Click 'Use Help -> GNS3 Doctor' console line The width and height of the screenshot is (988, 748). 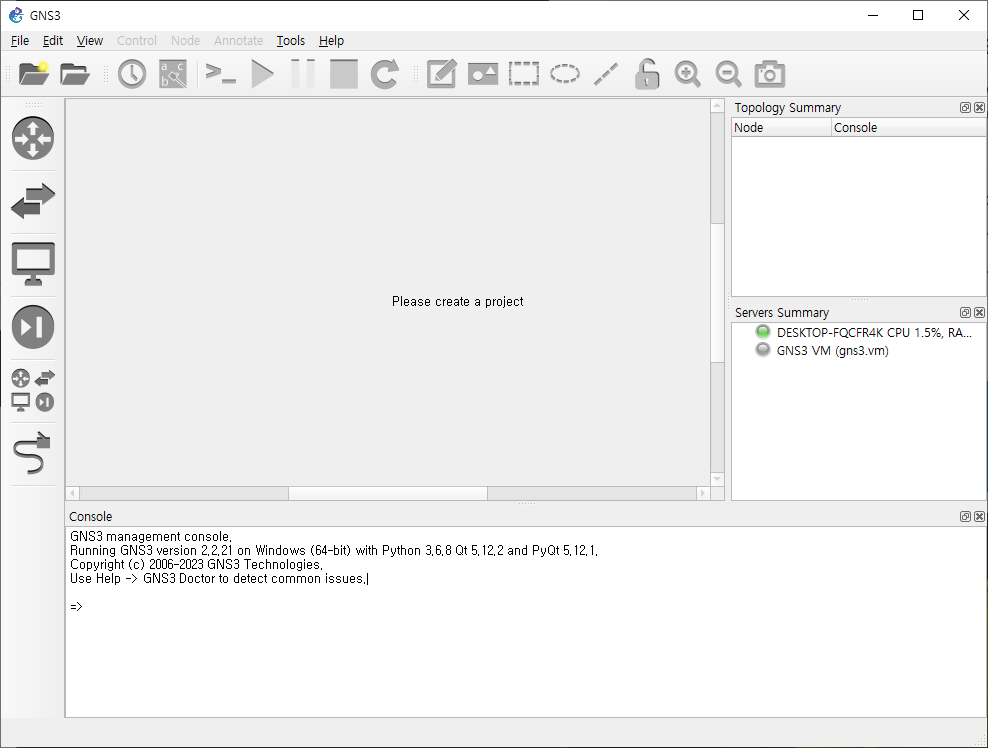coord(218,578)
